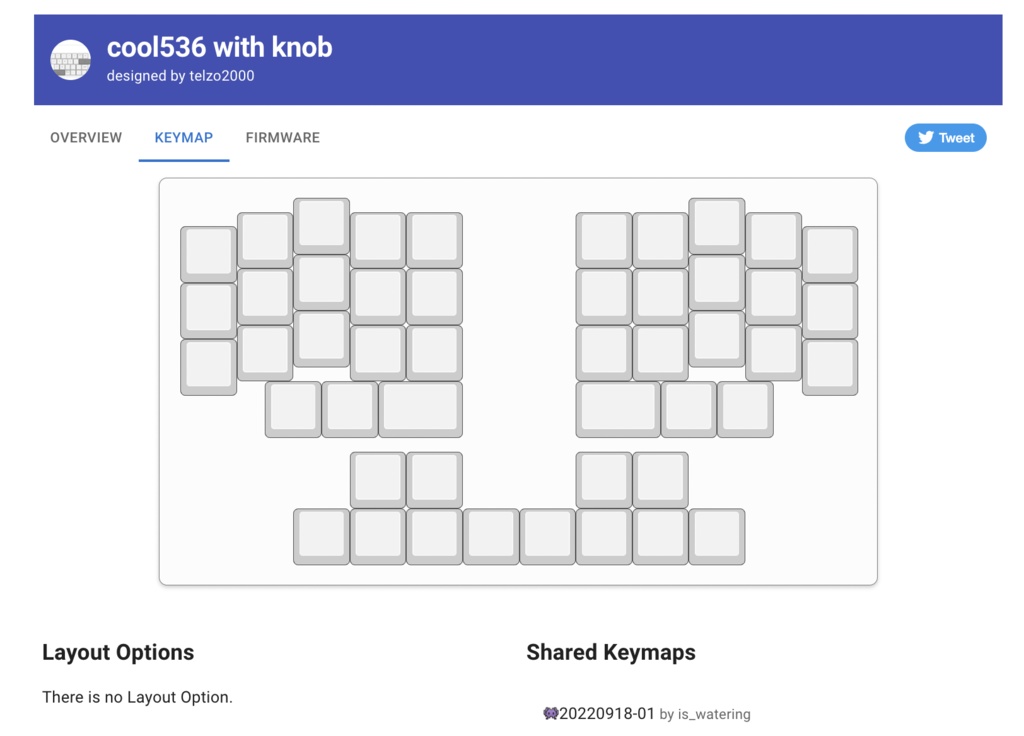Click the cool536 keyboard avatar icon
1024x736 pixels.
tap(71, 60)
